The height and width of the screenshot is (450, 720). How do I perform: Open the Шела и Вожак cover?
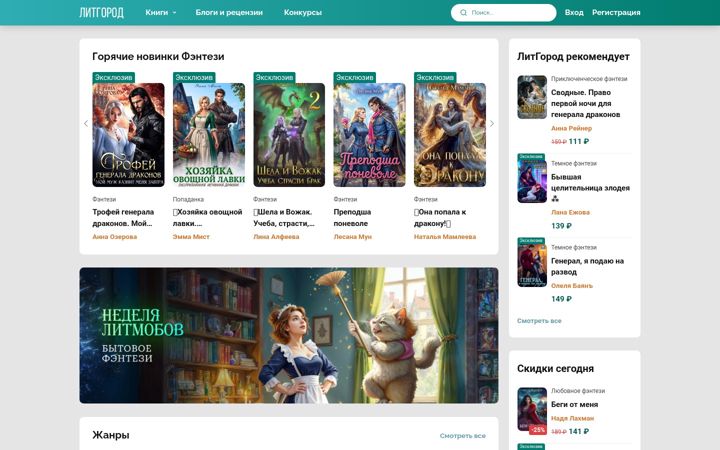[x=289, y=135]
